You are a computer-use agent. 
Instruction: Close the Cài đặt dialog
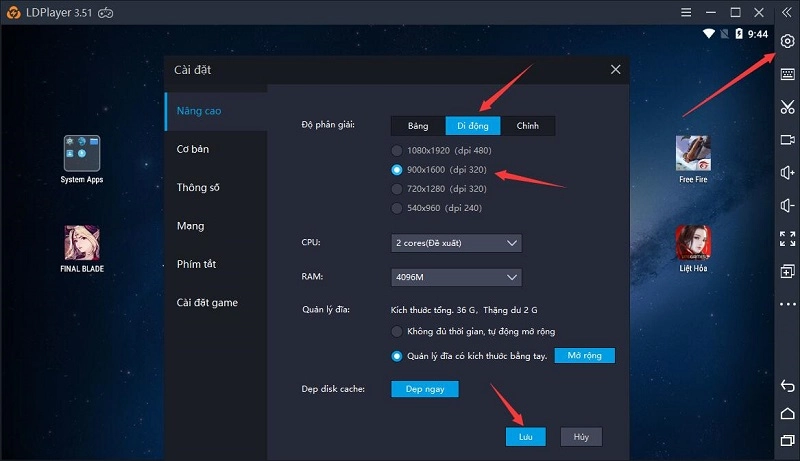[615, 69]
